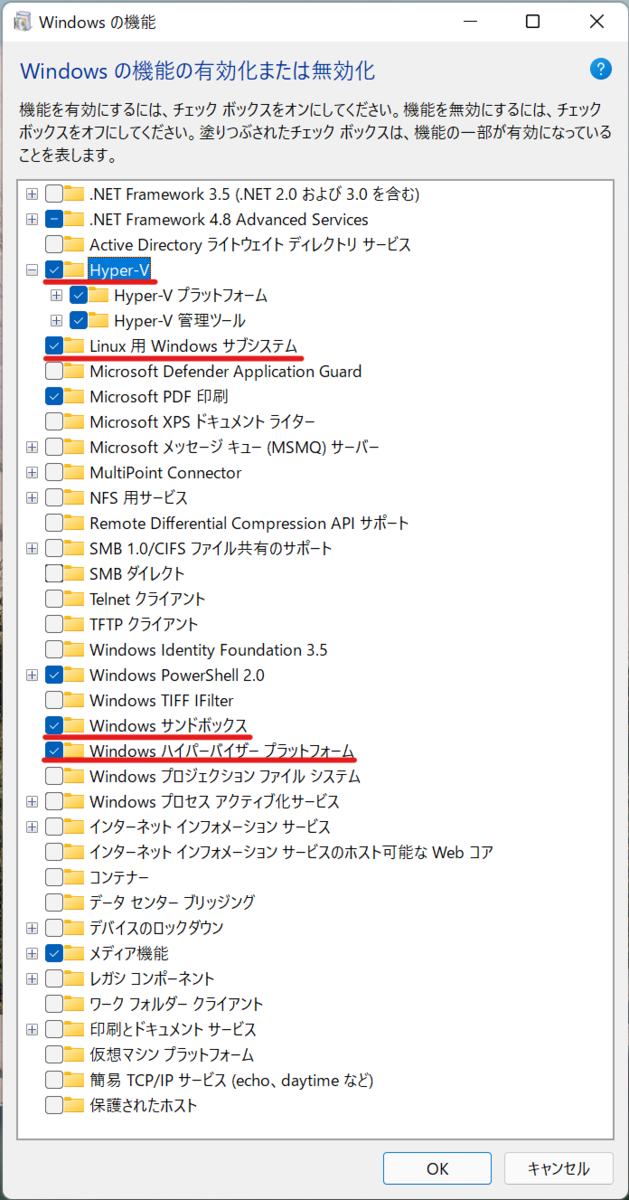Check Remote Differential Compression API サポート
Viewport: 629px width, 1200px height.
tap(54, 523)
